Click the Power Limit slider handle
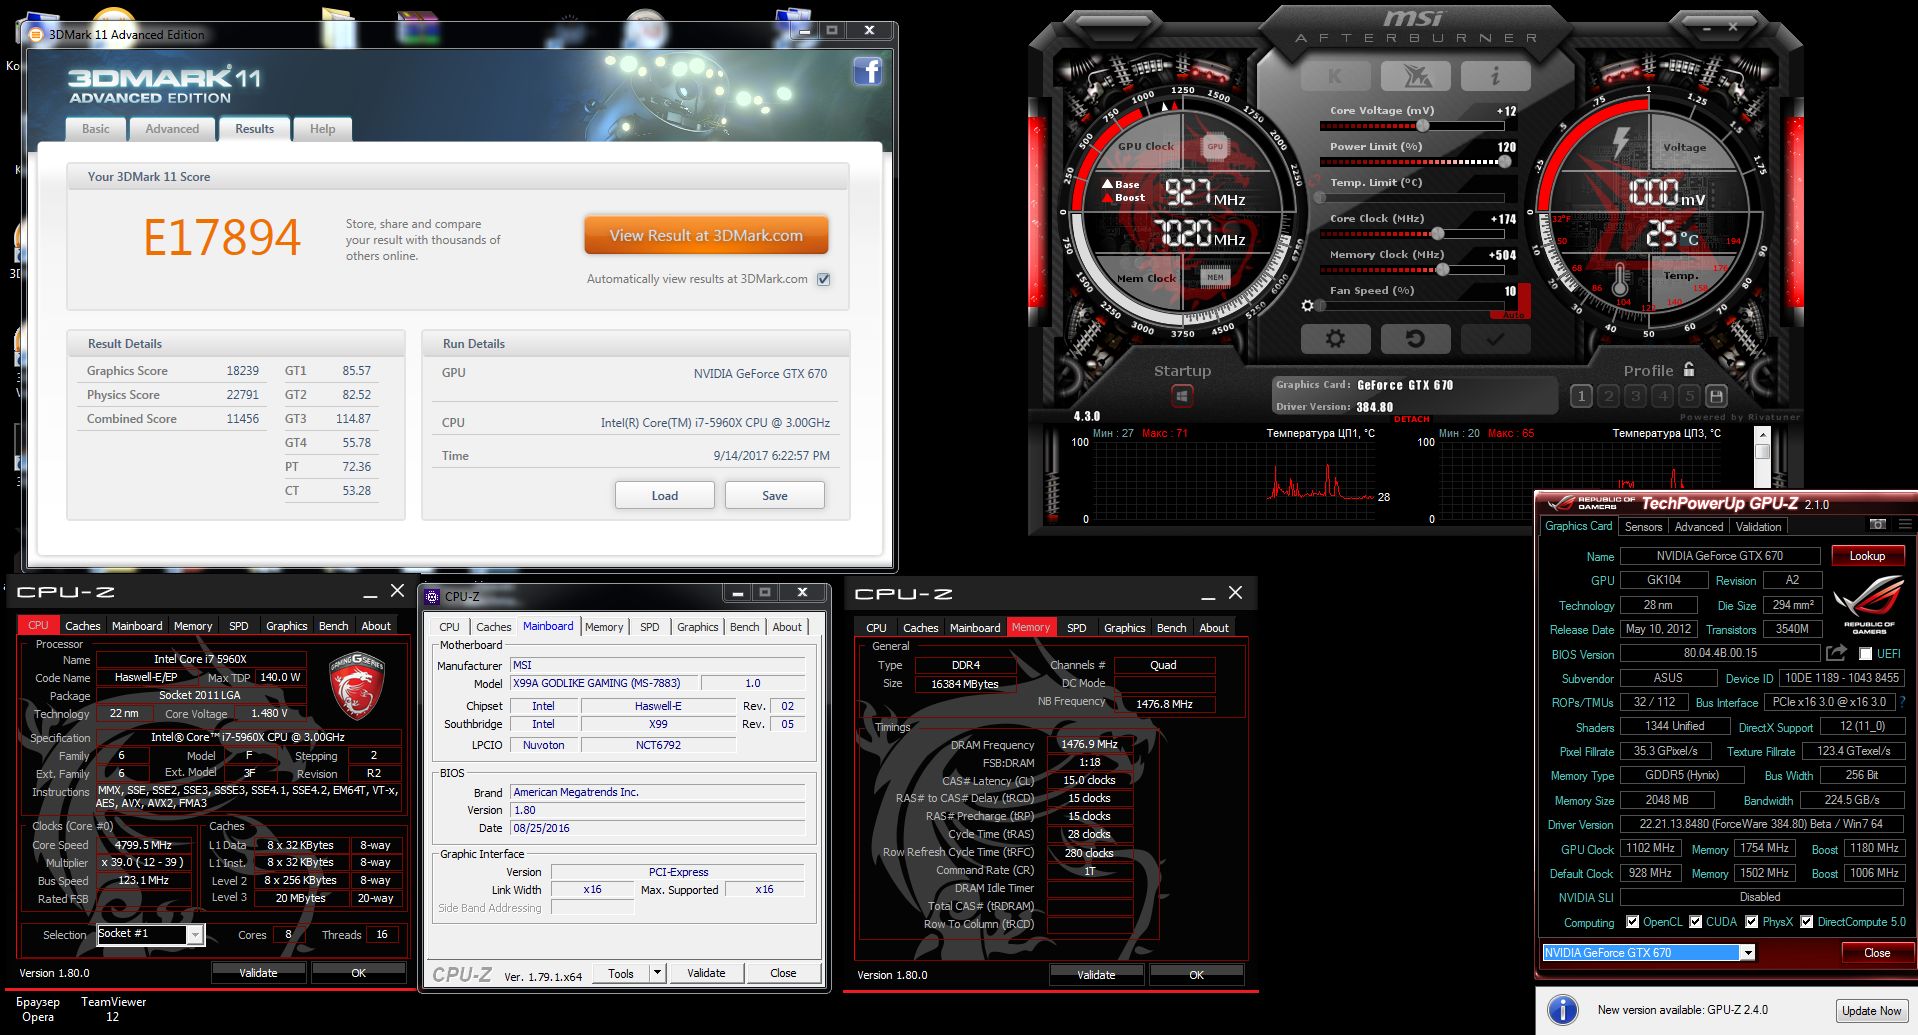The height and width of the screenshot is (1035, 1918). 1503,162
